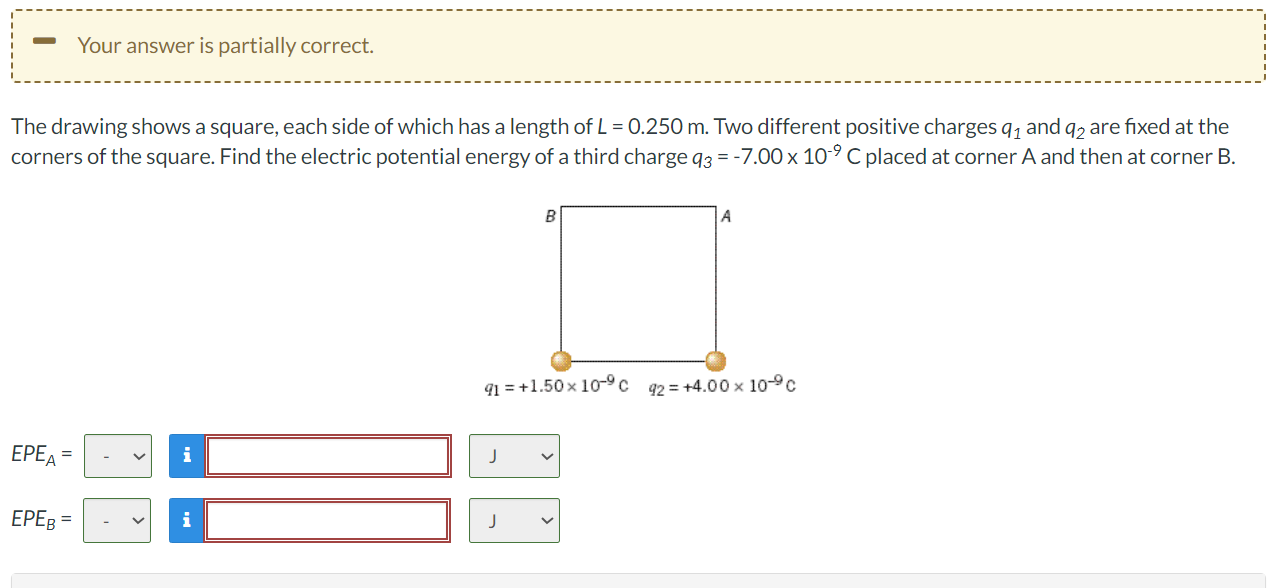Click the info icon beside EPE_A answer box

click(185, 455)
